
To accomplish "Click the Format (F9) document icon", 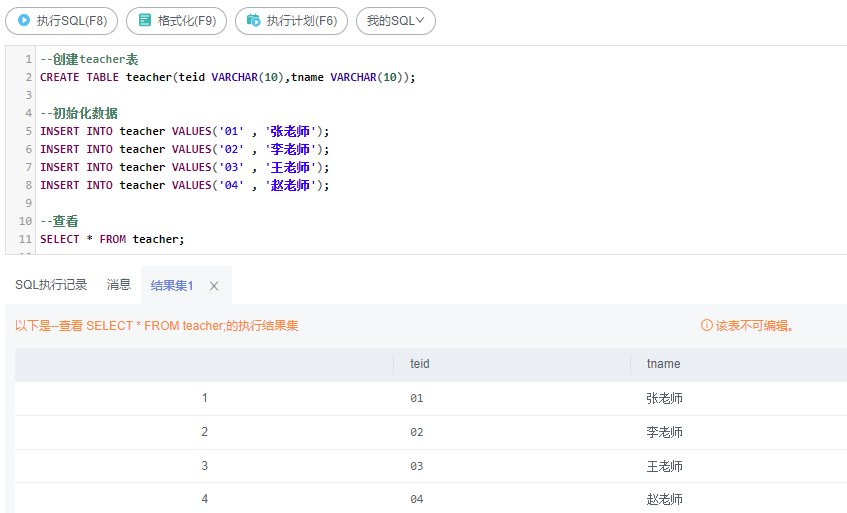I will [x=145, y=20].
